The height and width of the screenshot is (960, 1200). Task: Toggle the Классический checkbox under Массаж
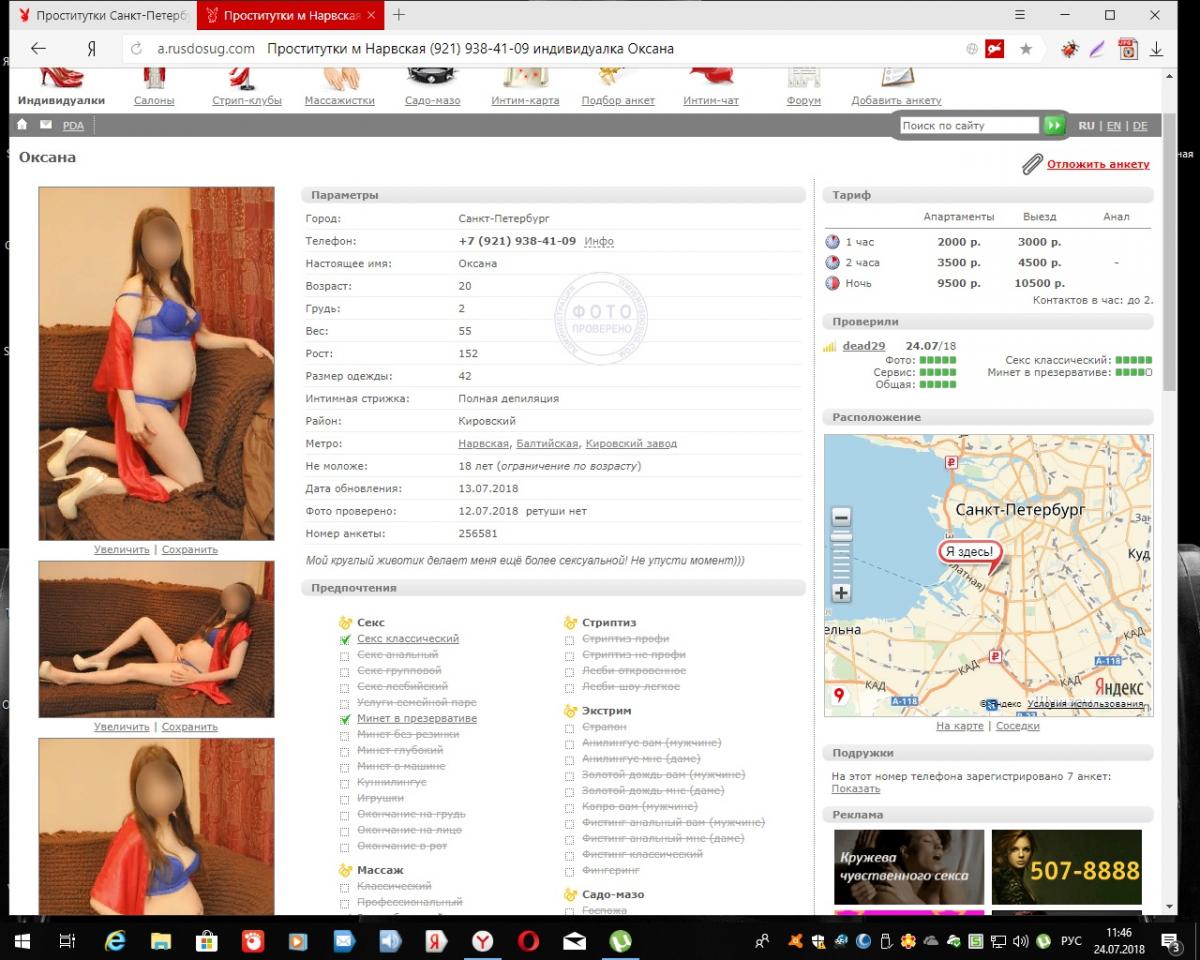(345, 887)
